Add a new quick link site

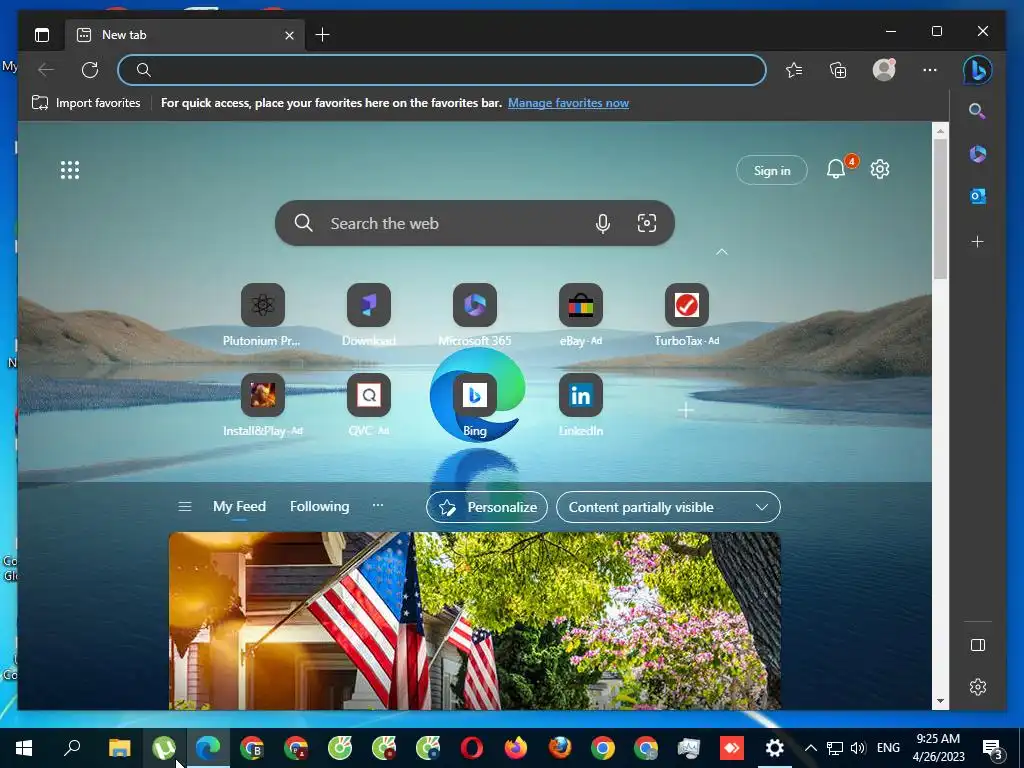tap(686, 410)
